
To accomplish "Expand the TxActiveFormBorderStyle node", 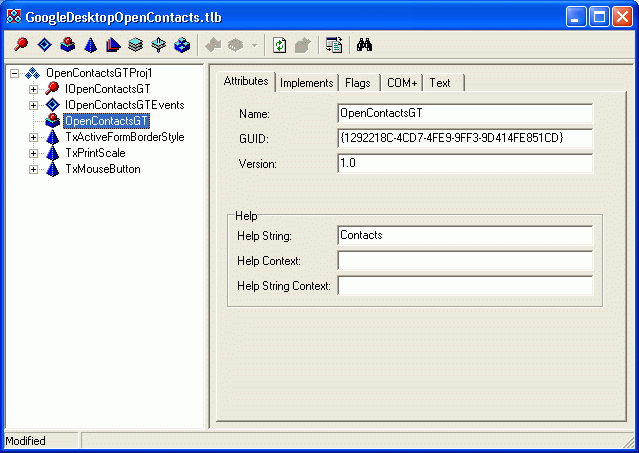I will (x=33, y=137).
